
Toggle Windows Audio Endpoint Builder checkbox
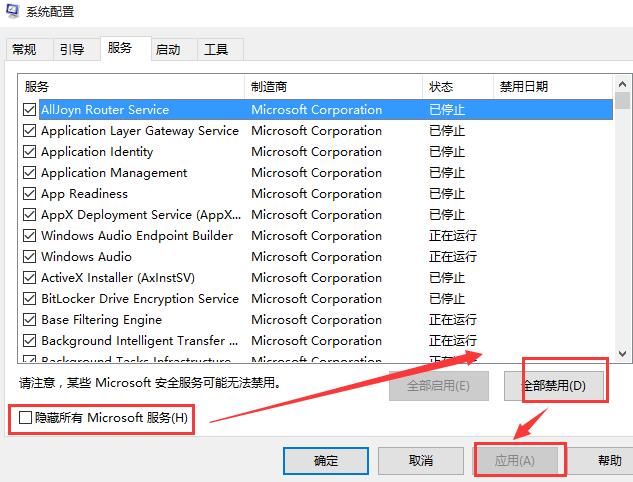pos(29,235)
